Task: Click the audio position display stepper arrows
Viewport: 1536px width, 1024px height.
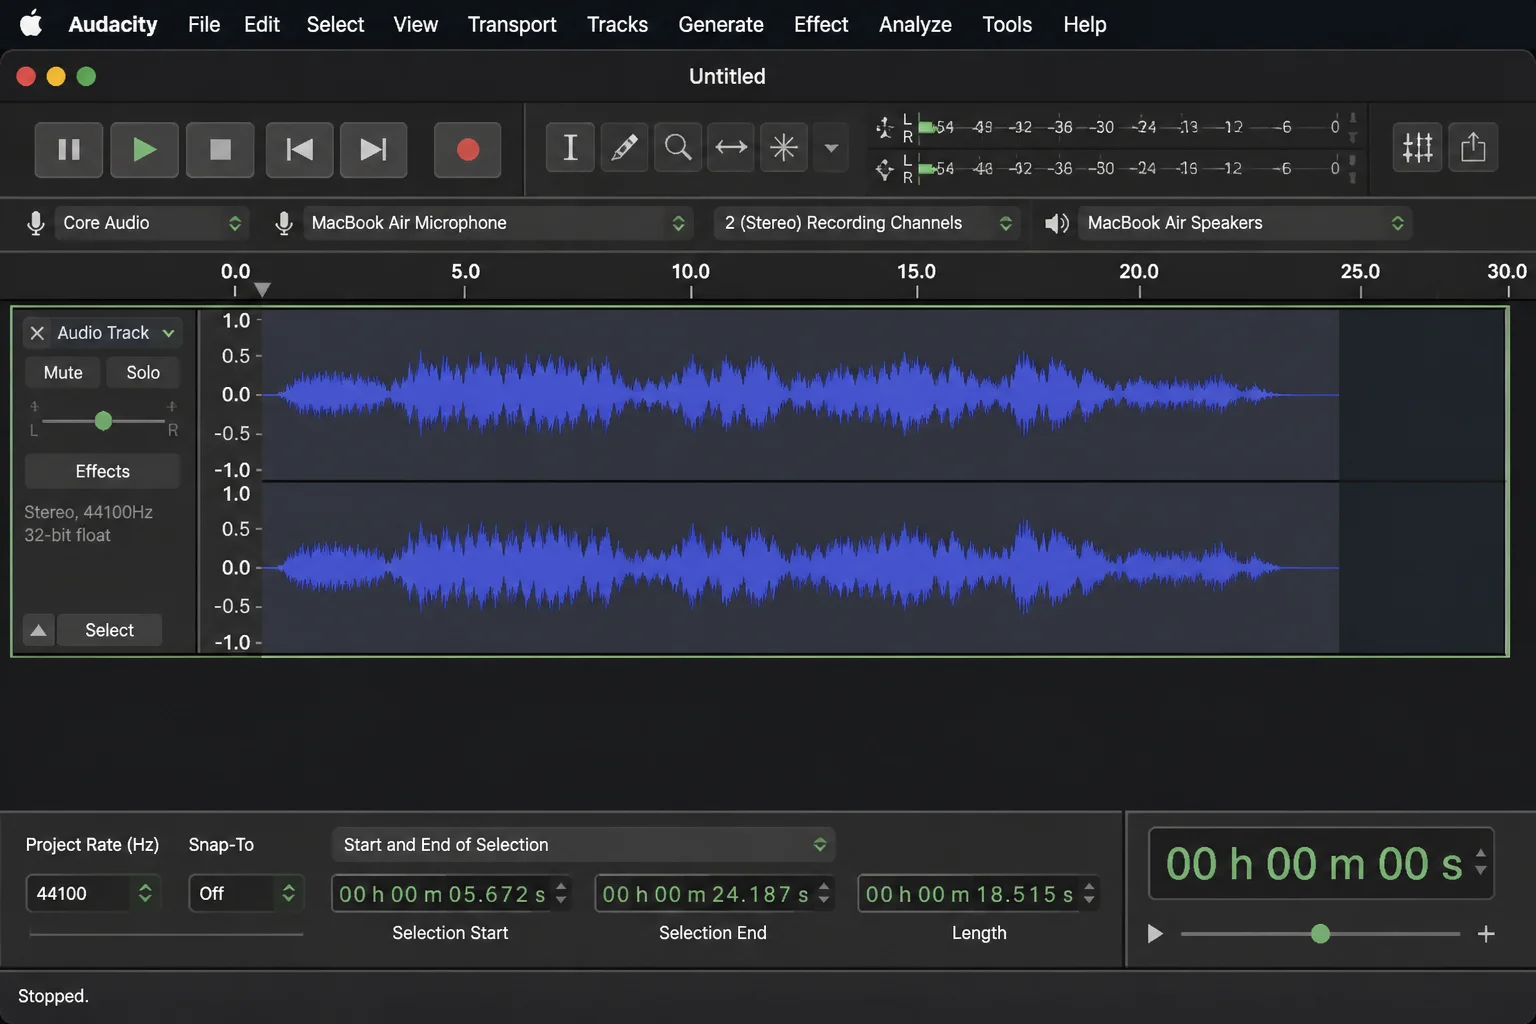Action: [x=1481, y=863]
